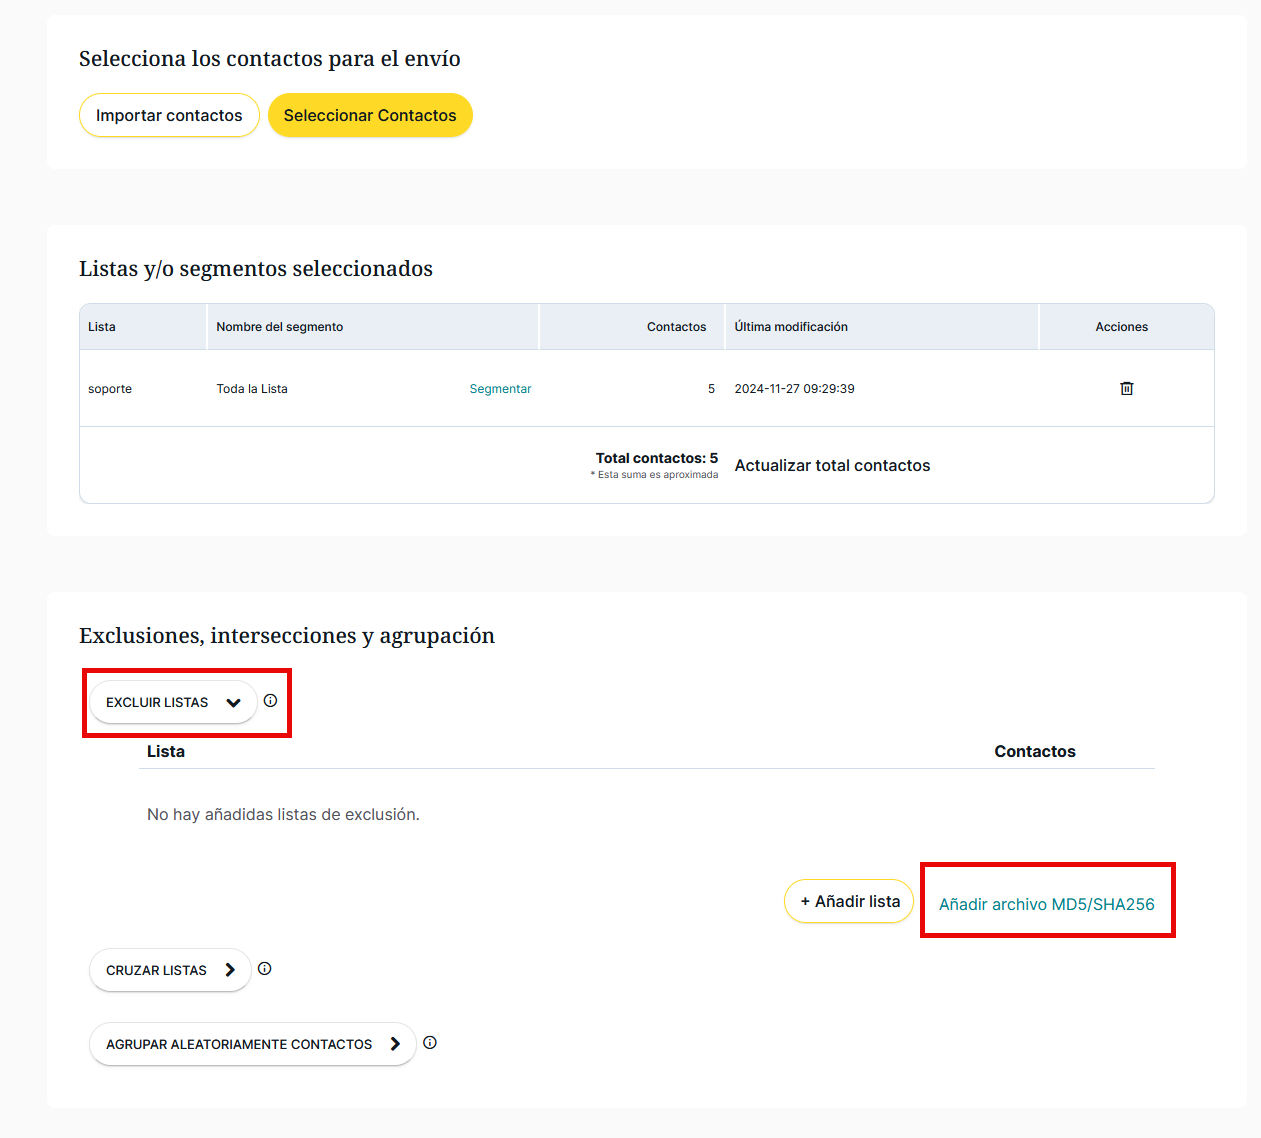This screenshot has width=1261, height=1138.
Task: Click the Acciones column header
Action: point(1121,327)
